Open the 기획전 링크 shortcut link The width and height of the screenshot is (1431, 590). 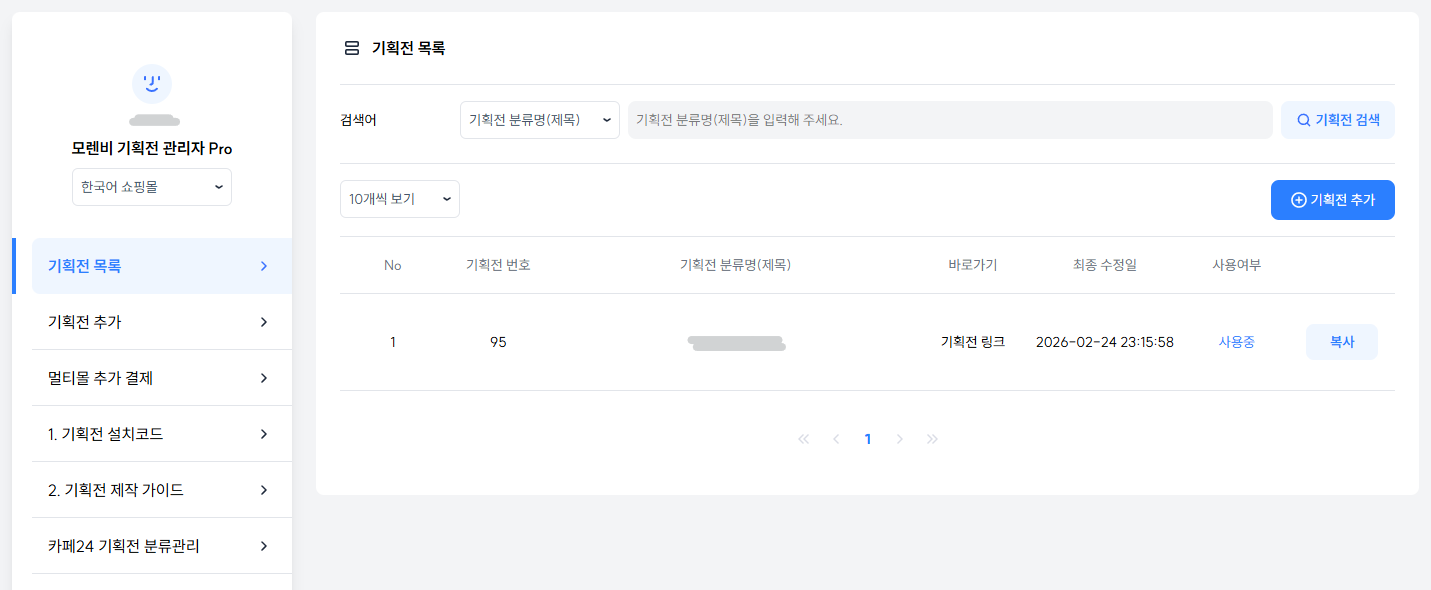[x=972, y=342]
